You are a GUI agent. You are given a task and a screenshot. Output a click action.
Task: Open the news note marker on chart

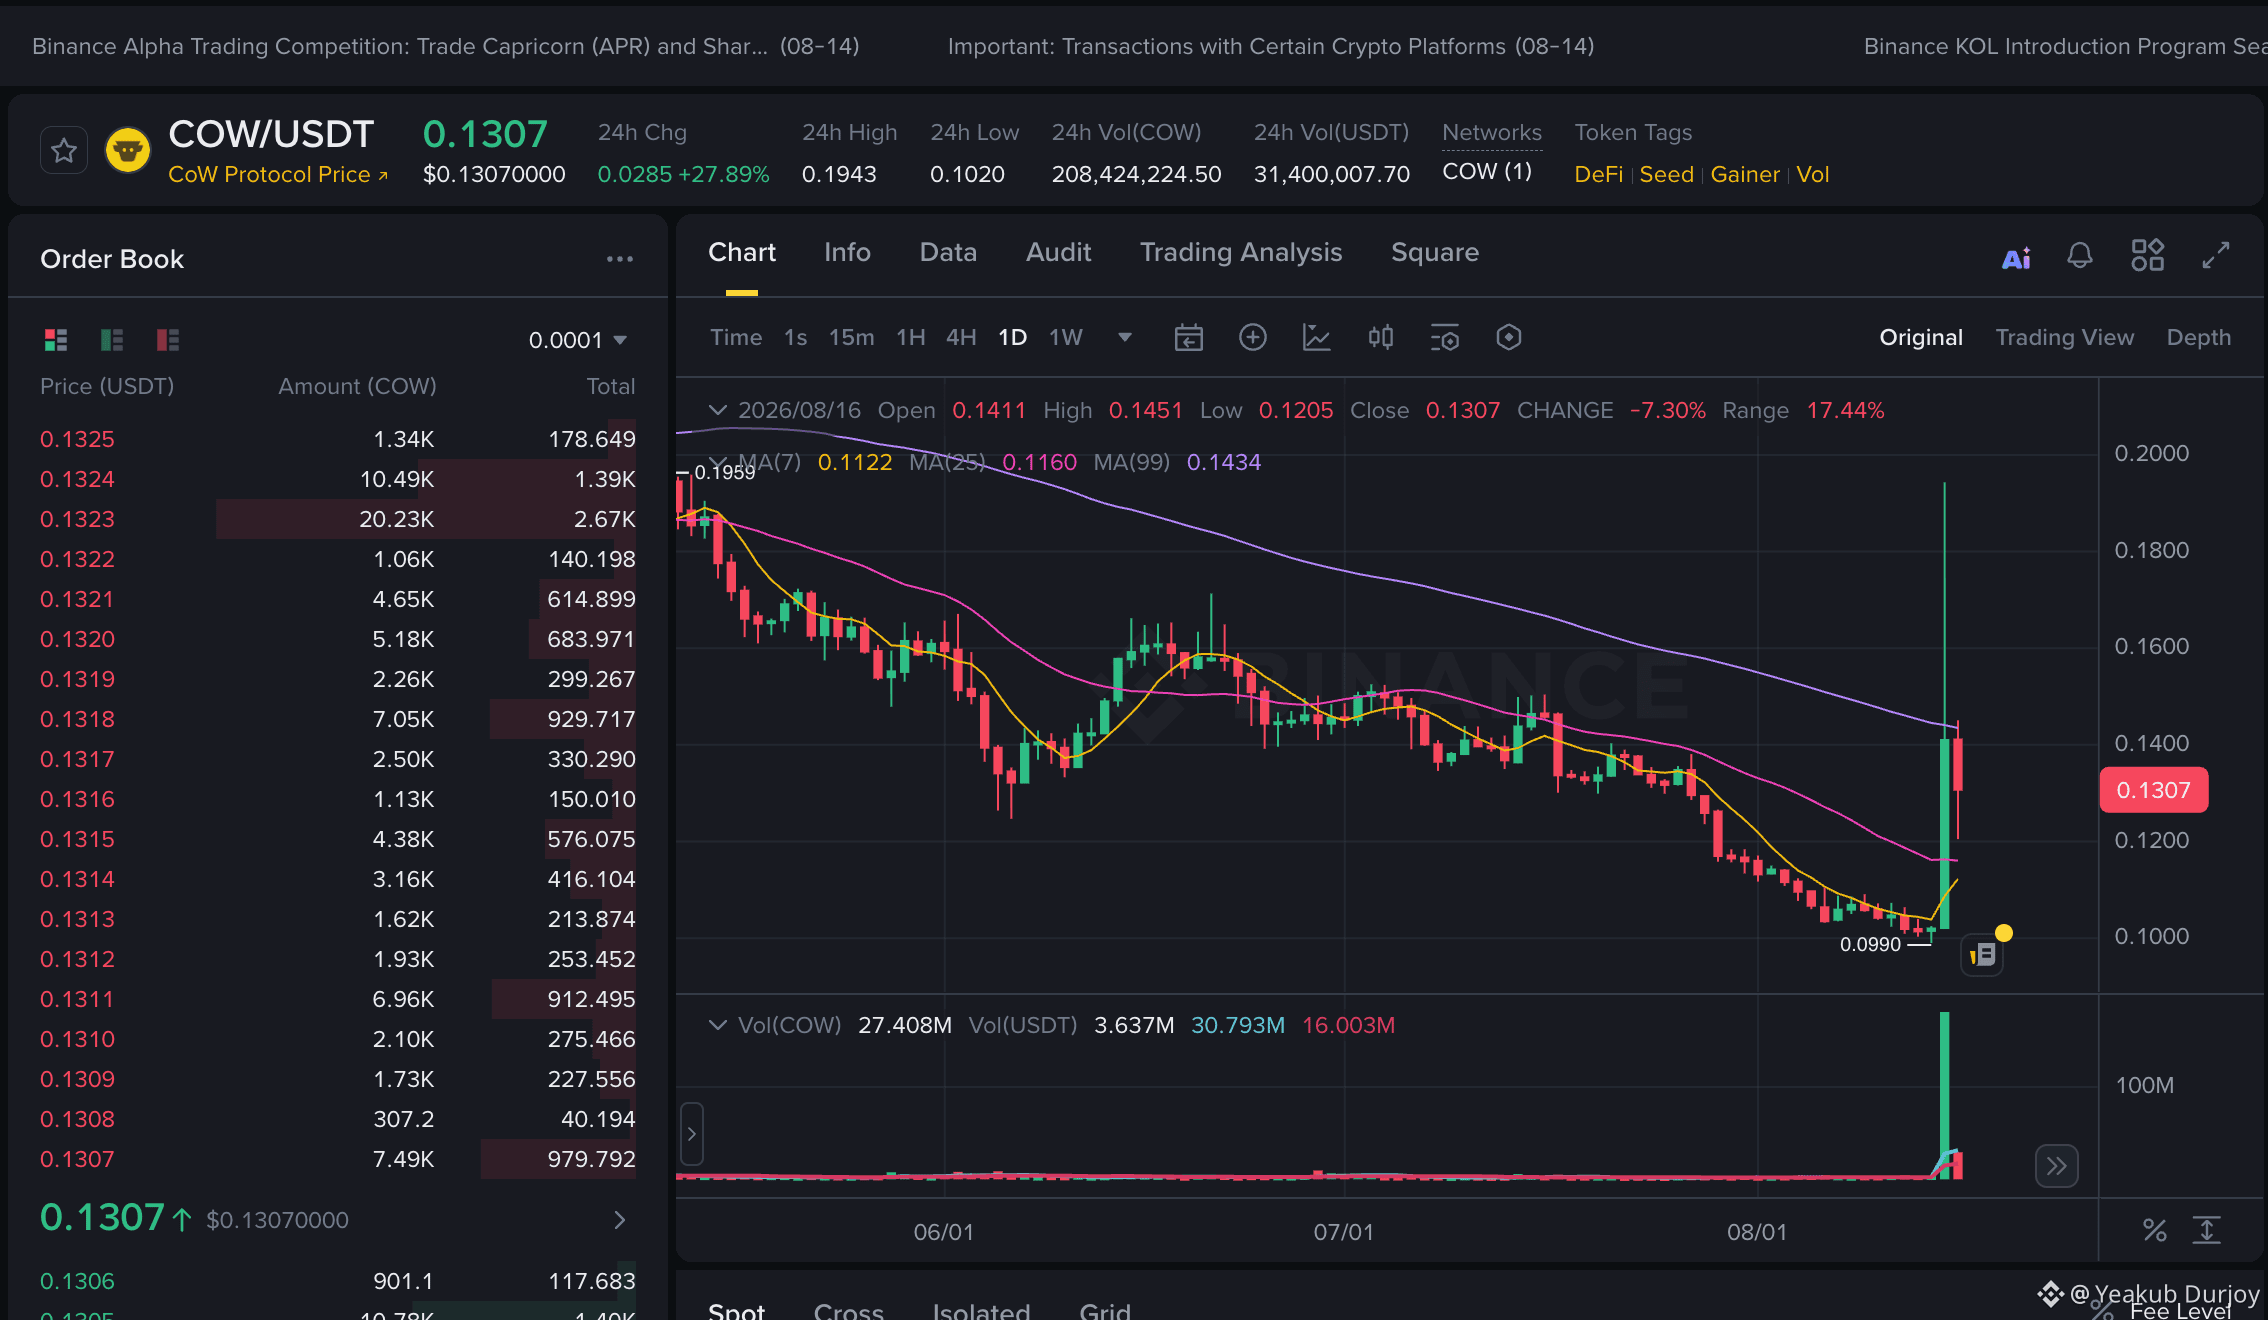[x=1984, y=955]
